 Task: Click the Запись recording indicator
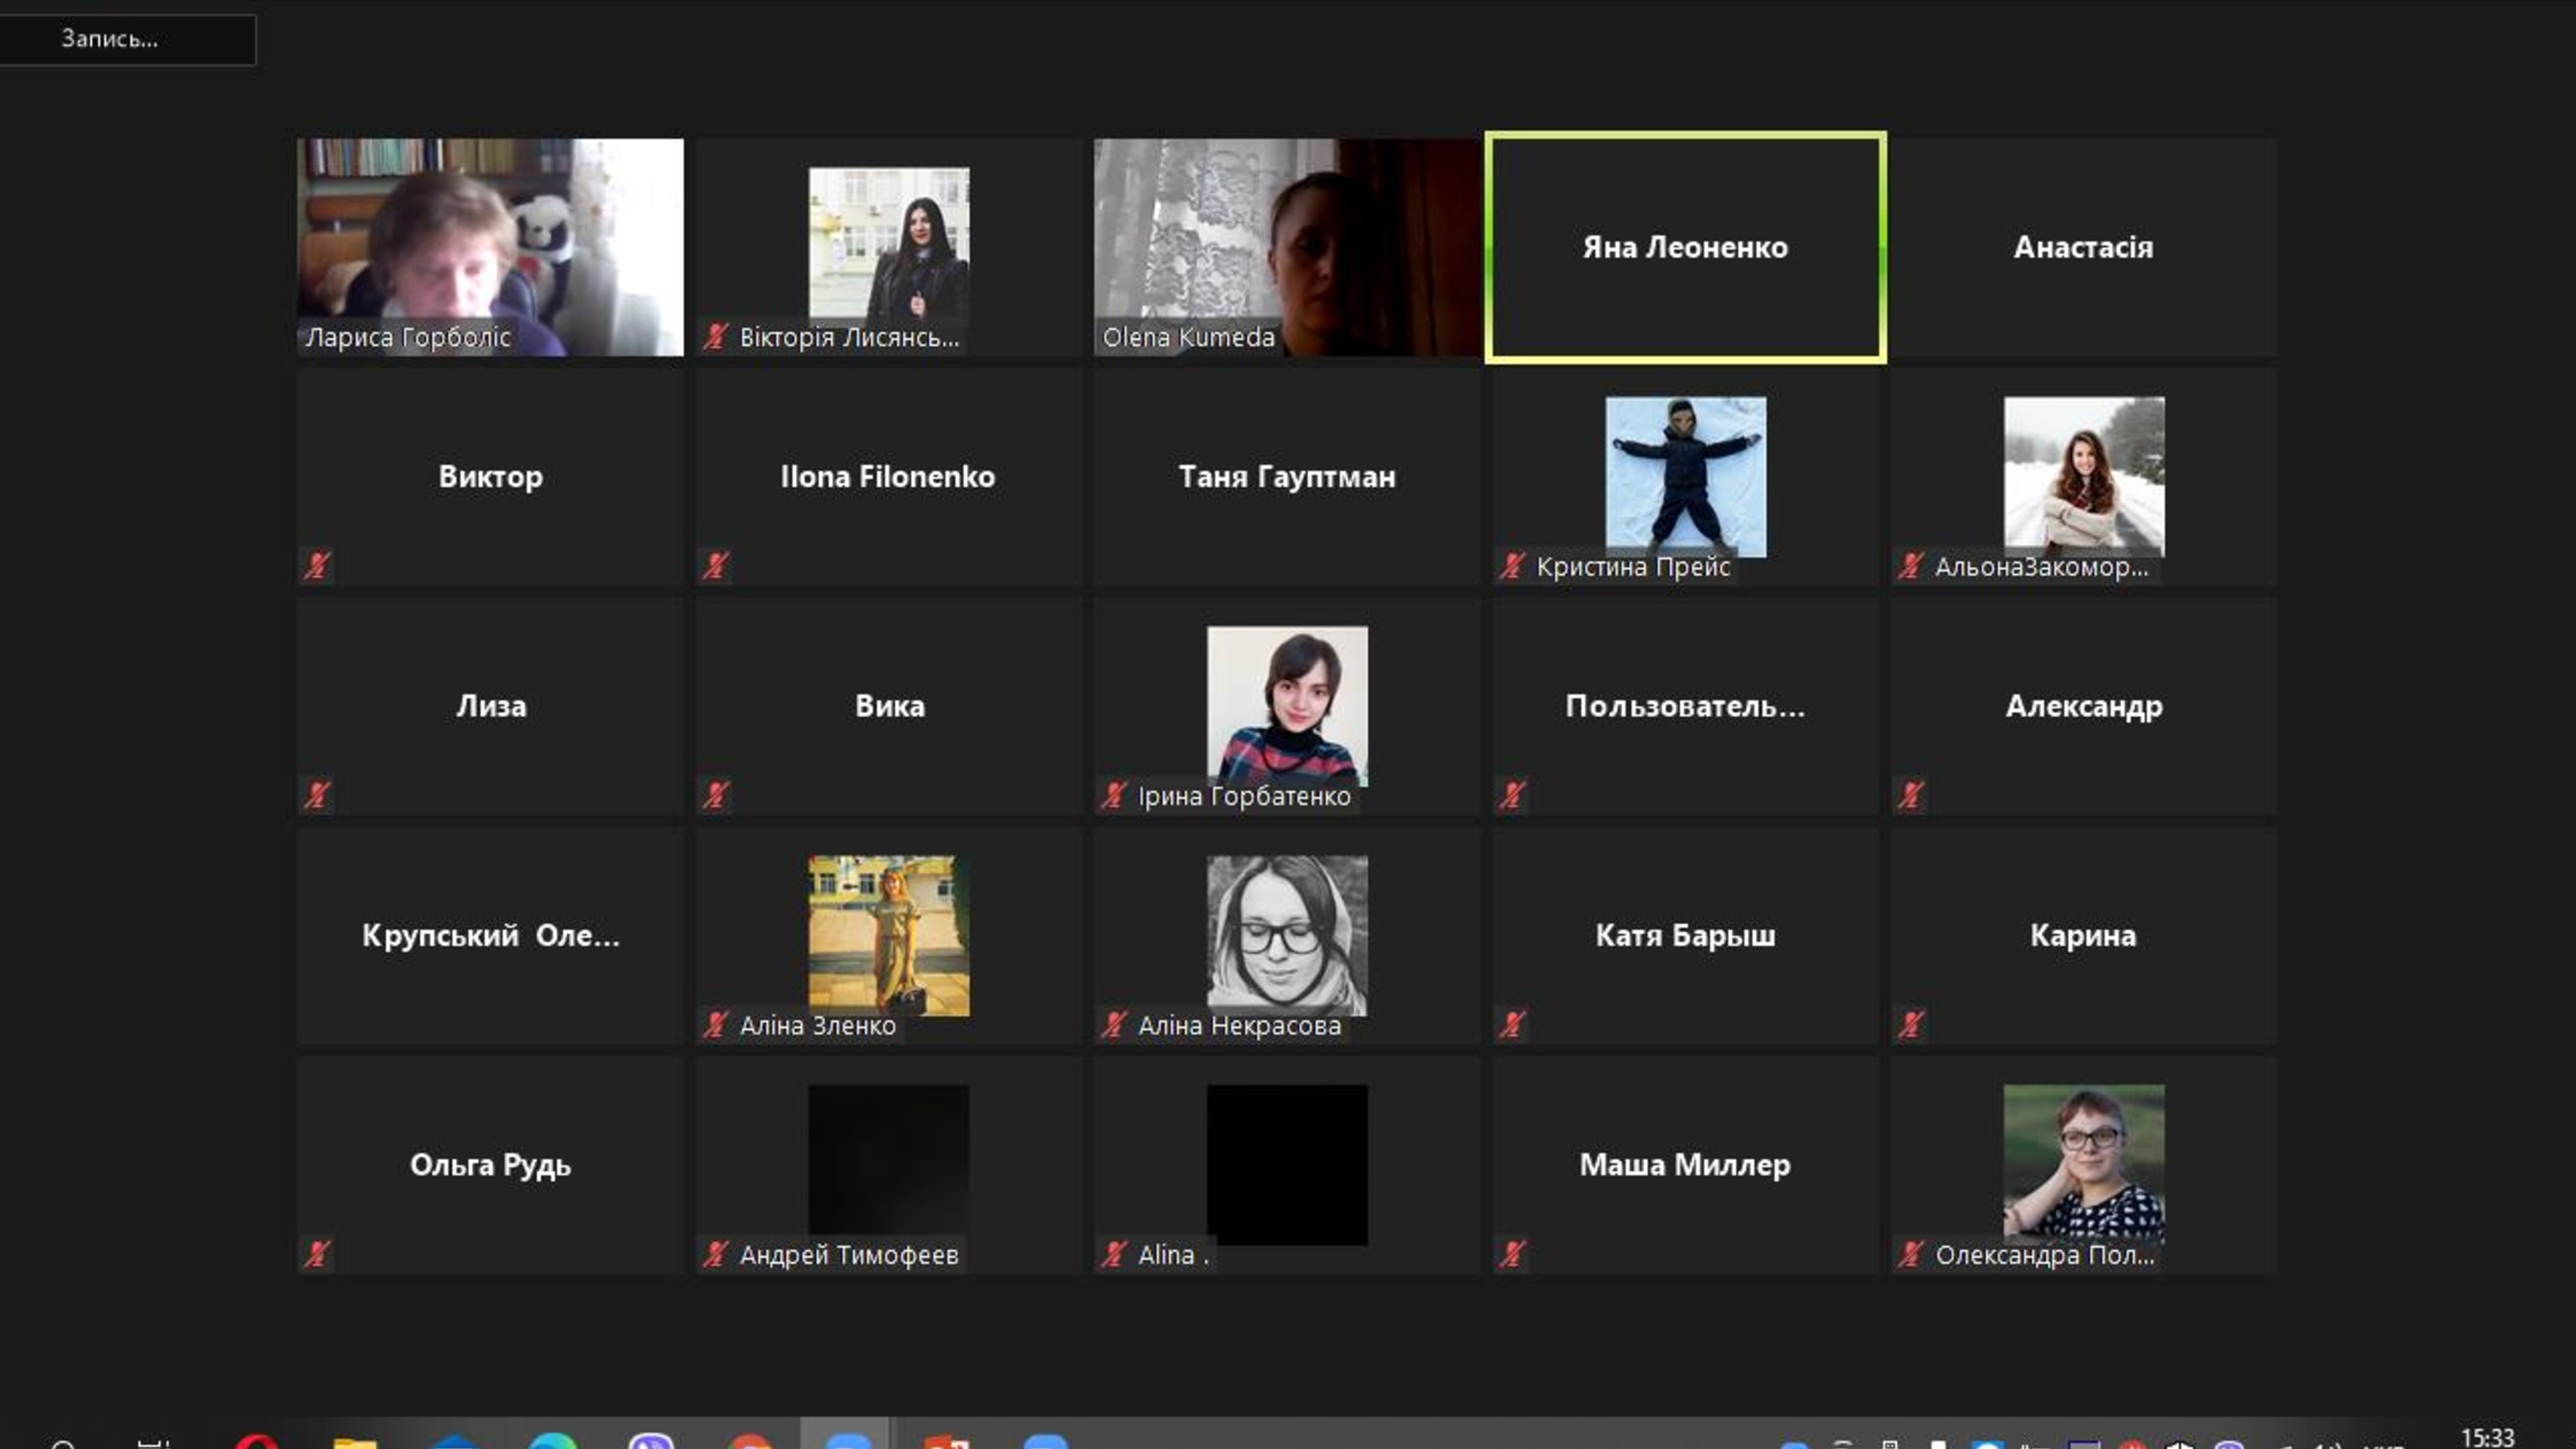point(110,39)
